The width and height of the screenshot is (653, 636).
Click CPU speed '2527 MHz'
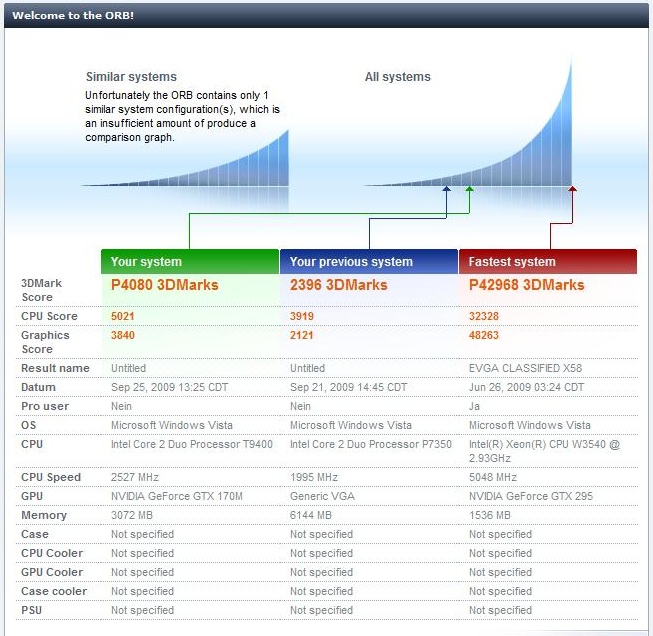pyautogui.click(x=135, y=477)
